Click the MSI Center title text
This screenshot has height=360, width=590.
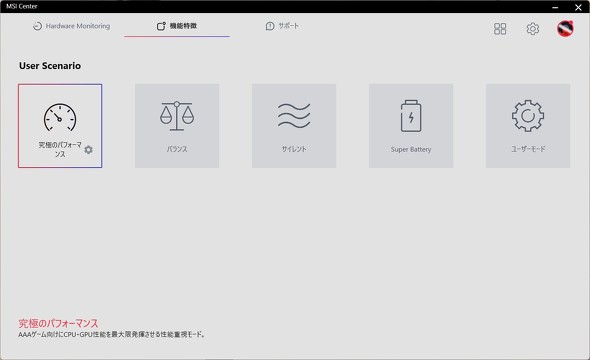[x=22, y=6]
